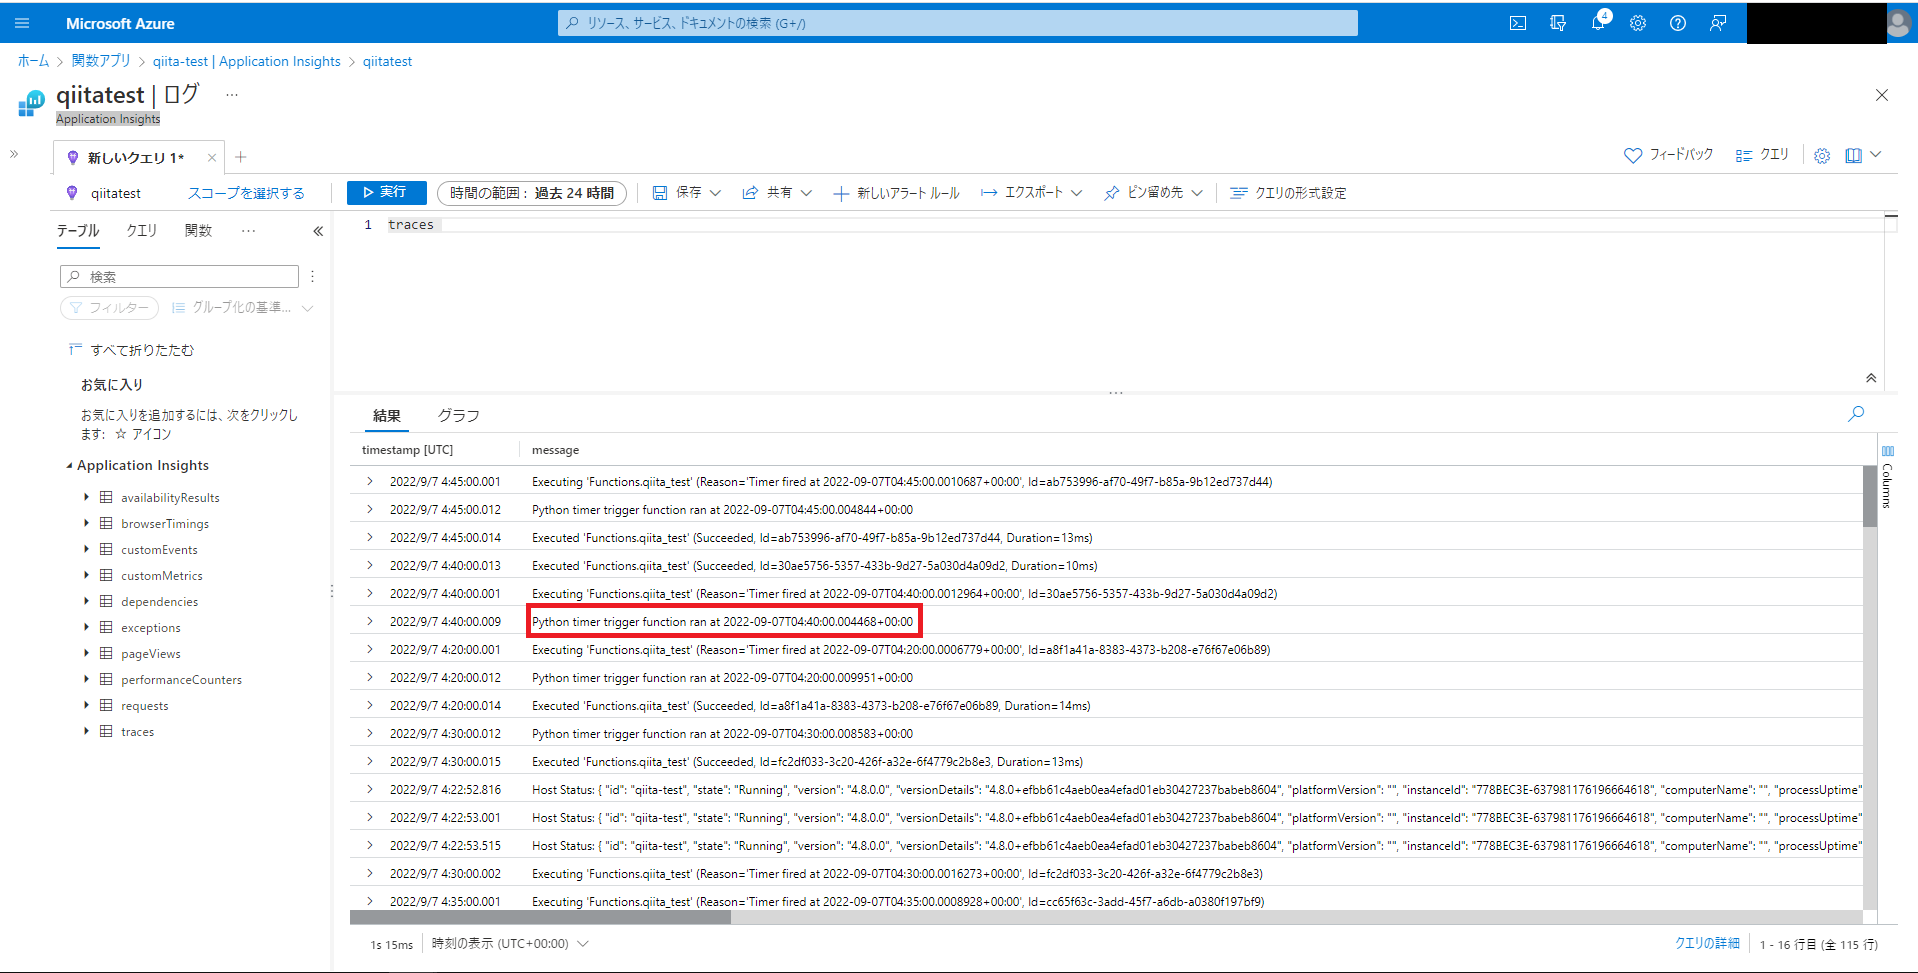The height and width of the screenshot is (973, 1918).
Task: Change the 時間の範囲 time range
Action: point(532,193)
